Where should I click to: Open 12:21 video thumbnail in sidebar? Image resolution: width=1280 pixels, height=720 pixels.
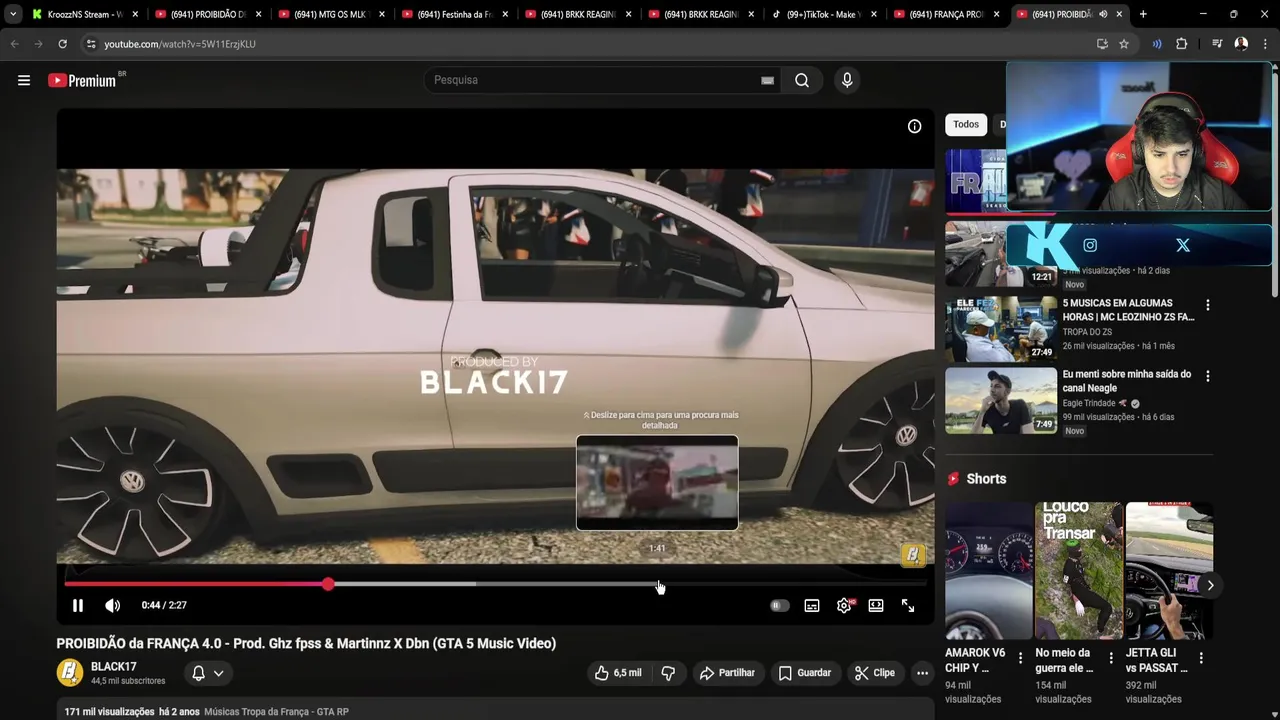tap(1001, 254)
